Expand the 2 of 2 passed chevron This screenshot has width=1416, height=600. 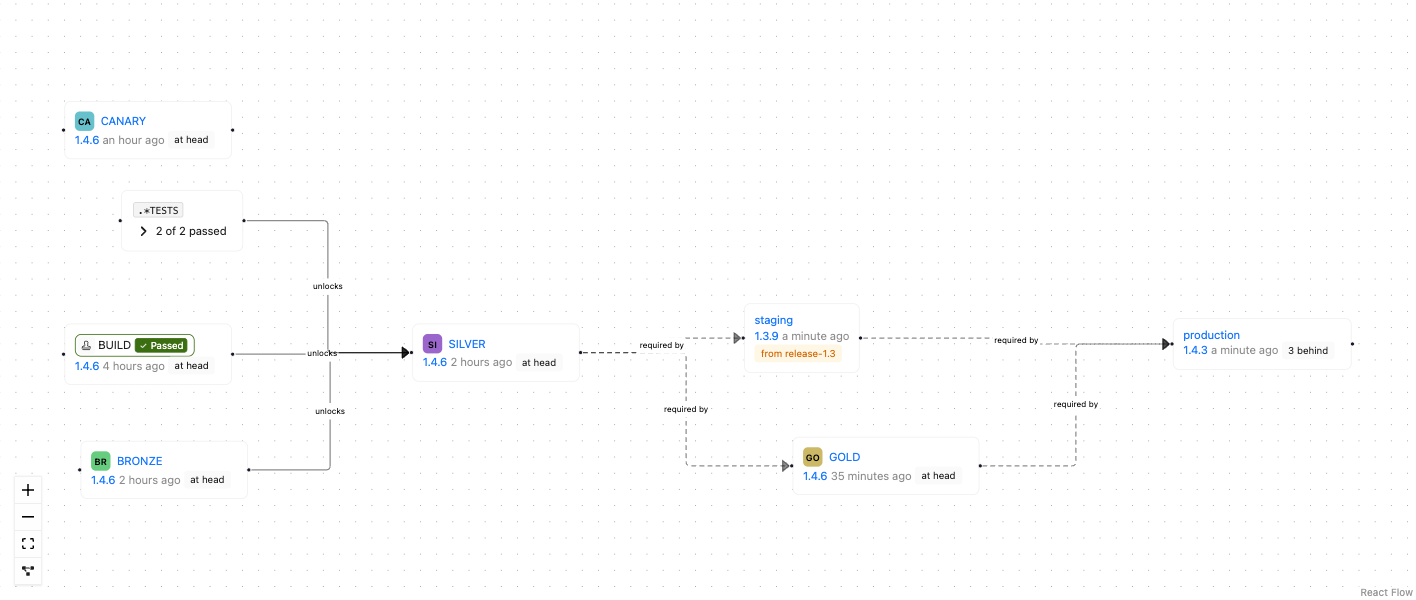click(143, 231)
